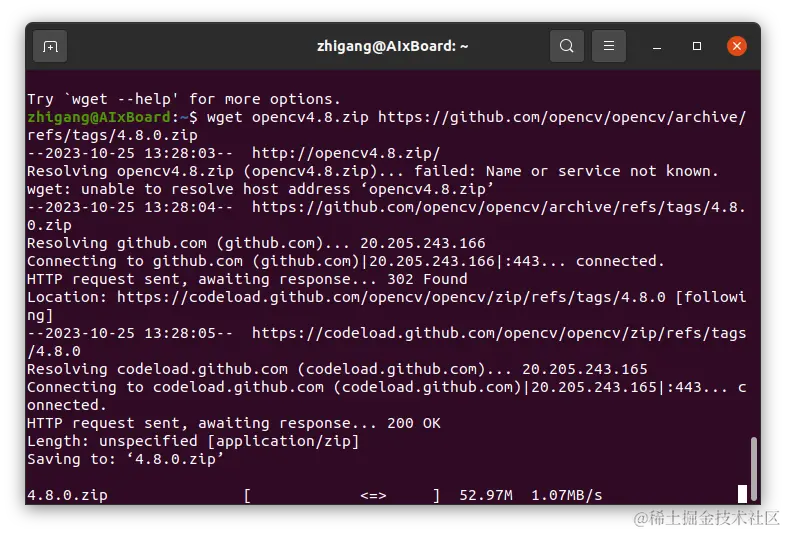Screen dimensions: 786x533
Task: Click the window title zhigang@AIxBoard
Action: pos(392,46)
